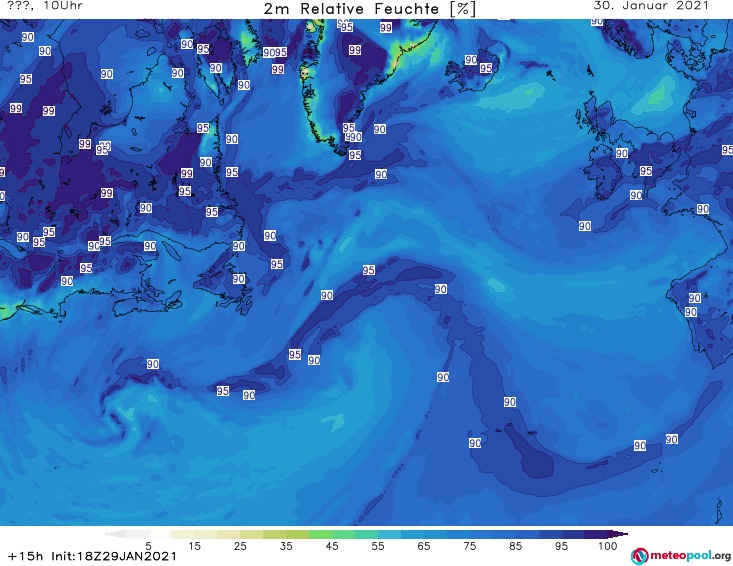733x566 pixels.
Task: Click the legend tick label '55'
Action: click(378, 546)
